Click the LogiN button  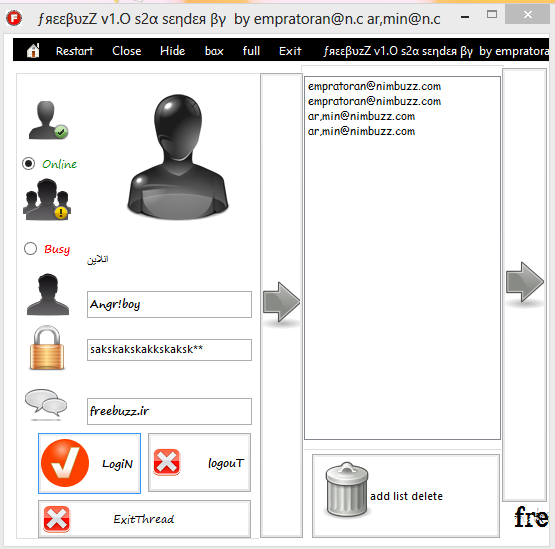(90, 463)
